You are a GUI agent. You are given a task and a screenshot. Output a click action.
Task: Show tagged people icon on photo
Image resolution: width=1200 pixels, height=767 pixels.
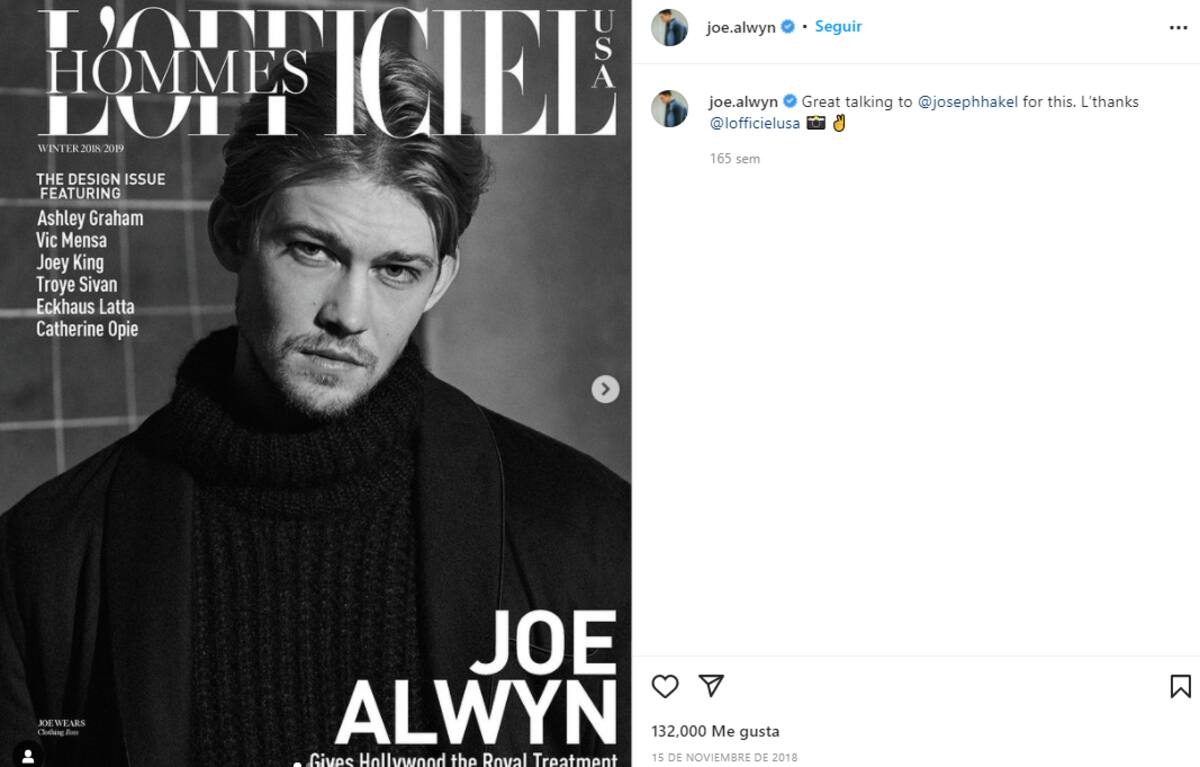click(x=28, y=756)
